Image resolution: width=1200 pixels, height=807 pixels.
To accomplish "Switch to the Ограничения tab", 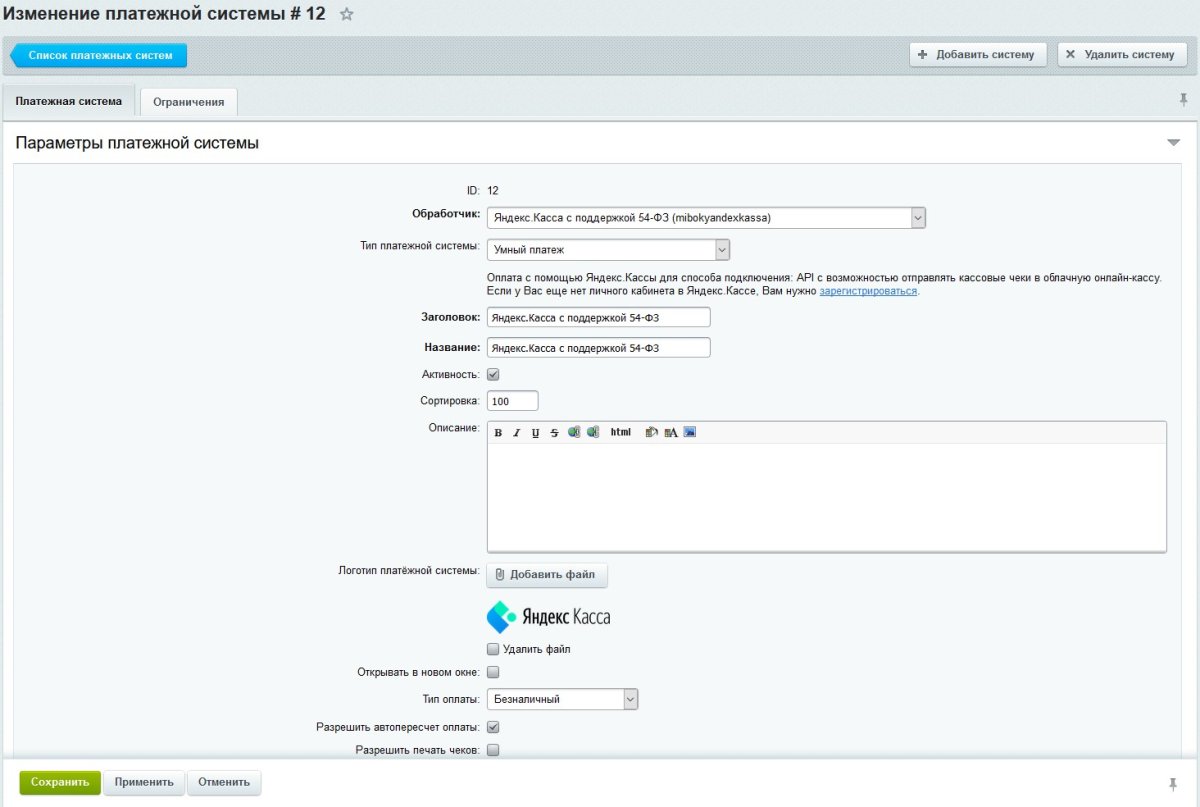I will click(189, 102).
